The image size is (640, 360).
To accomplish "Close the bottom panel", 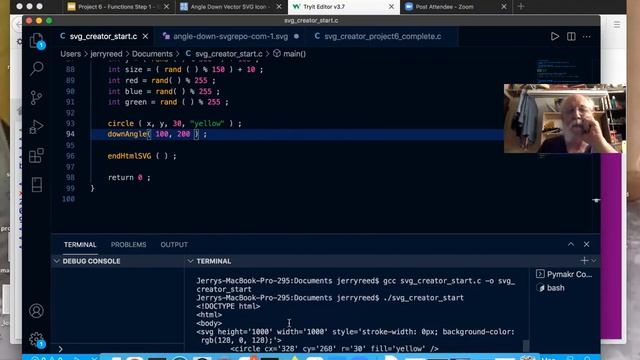I will (x=587, y=244).
